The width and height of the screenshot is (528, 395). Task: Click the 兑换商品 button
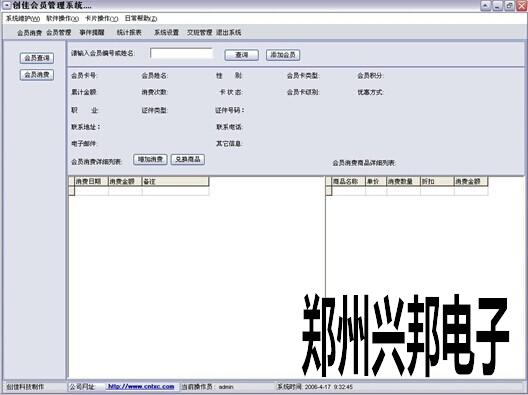pyautogui.click(x=188, y=159)
